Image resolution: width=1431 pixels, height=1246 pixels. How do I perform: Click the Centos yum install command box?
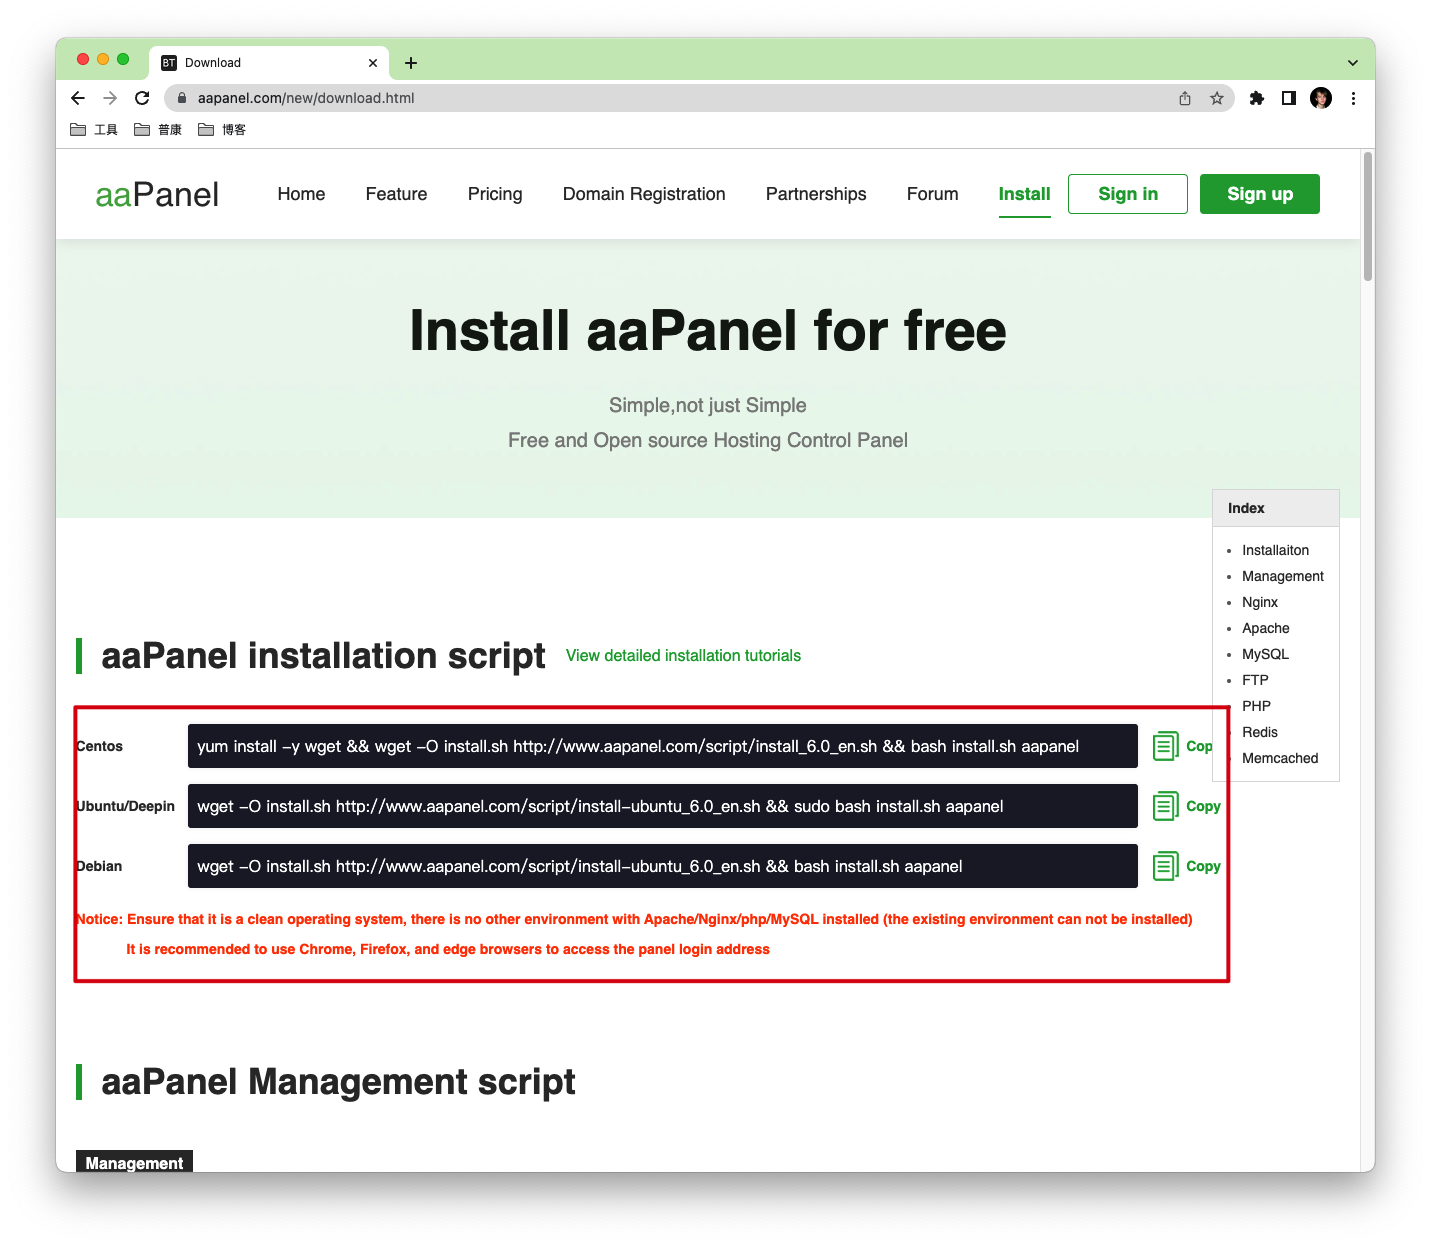click(663, 746)
